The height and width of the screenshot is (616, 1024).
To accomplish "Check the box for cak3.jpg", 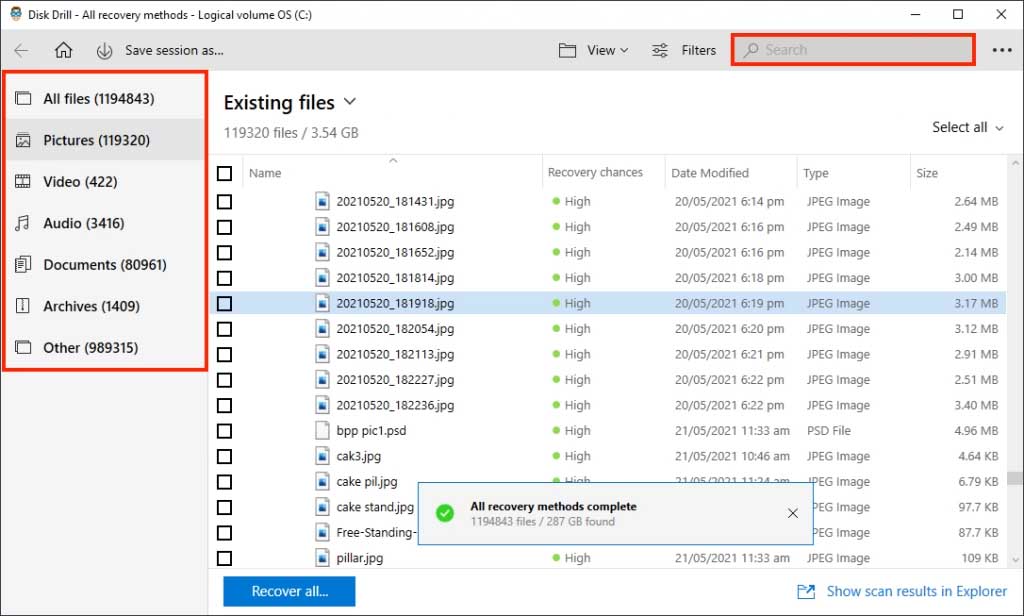I will (x=224, y=456).
